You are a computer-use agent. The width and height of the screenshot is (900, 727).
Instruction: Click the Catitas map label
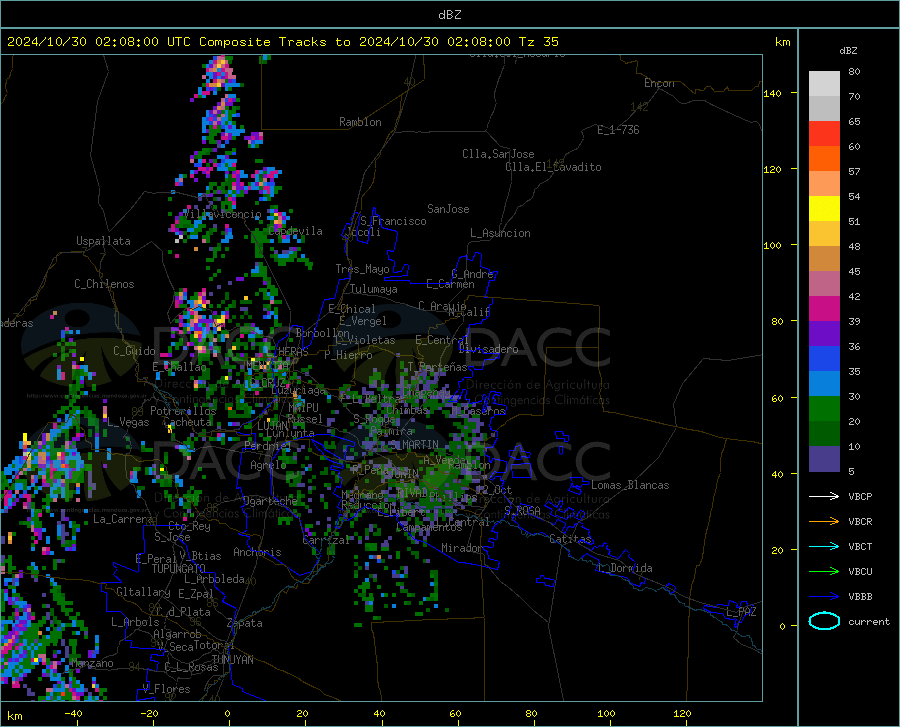(571, 539)
